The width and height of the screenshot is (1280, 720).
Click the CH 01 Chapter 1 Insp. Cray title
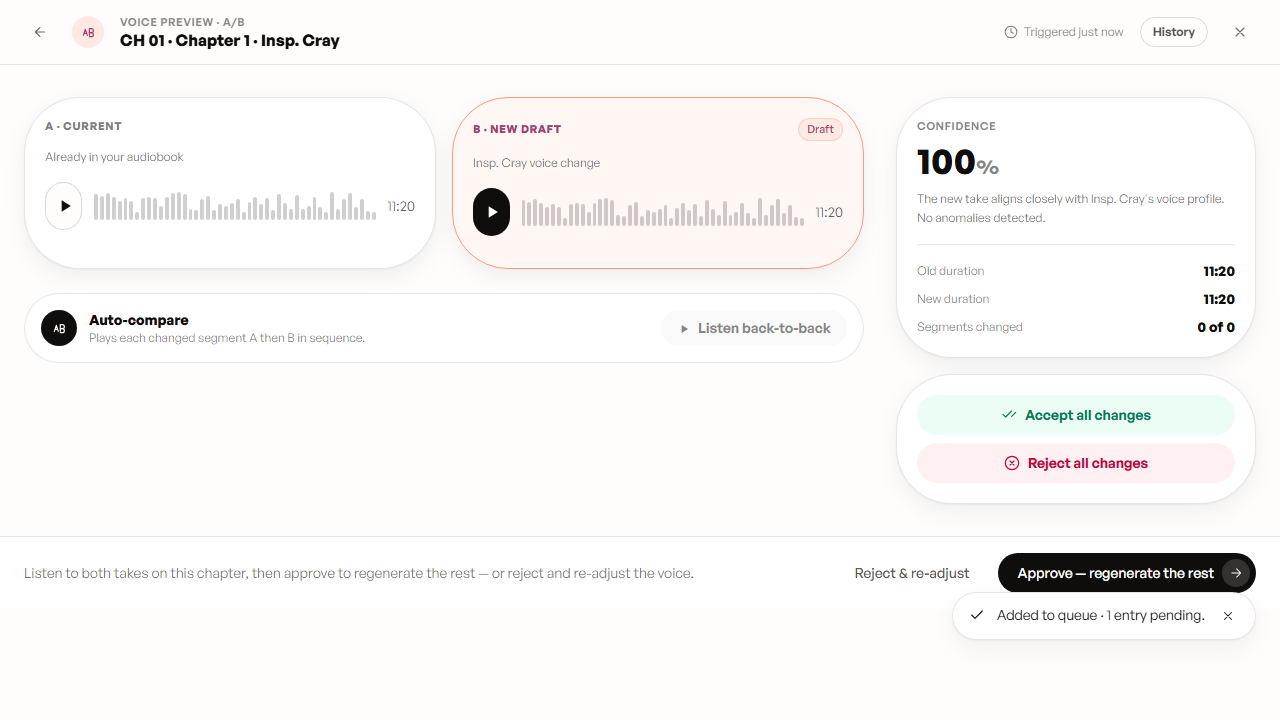tap(230, 41)
